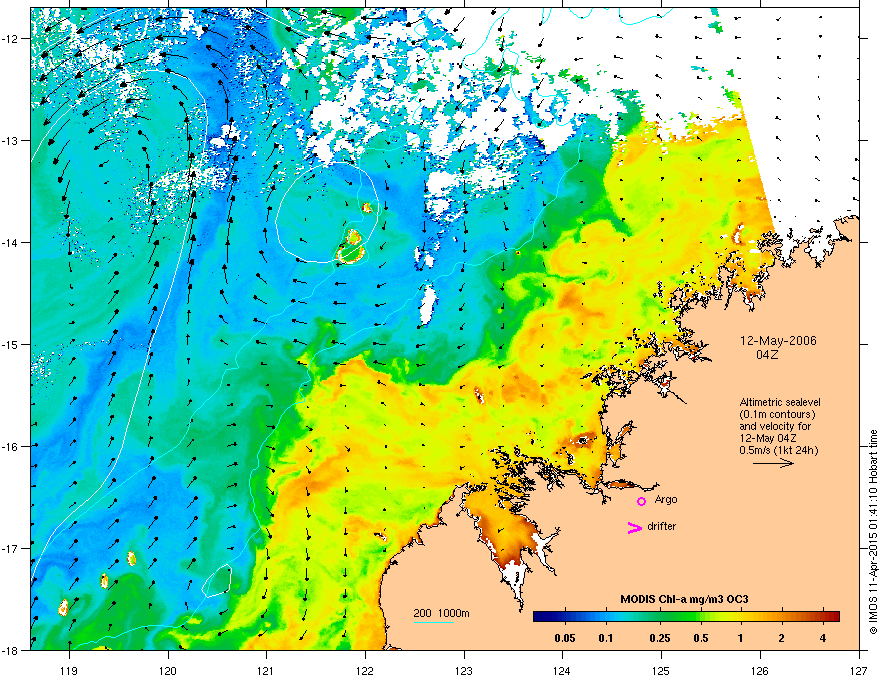Image resolution: width=880 pixels, height=680 pixels.
Task: Click latitude axis label -13
Action: click(11, 140)
